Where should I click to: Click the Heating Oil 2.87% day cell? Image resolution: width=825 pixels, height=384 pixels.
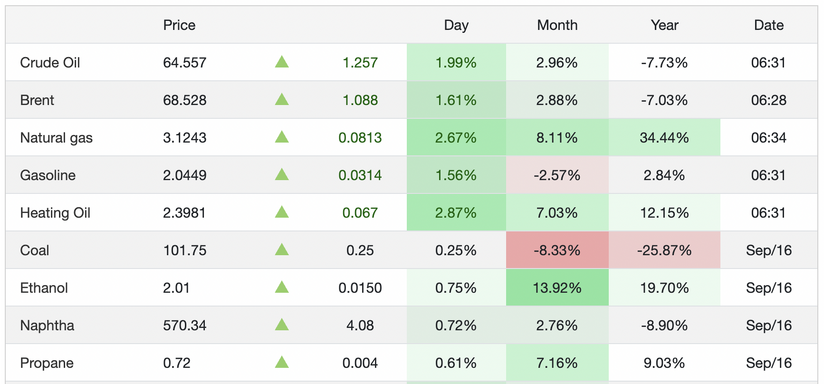(x=456, y=213)
